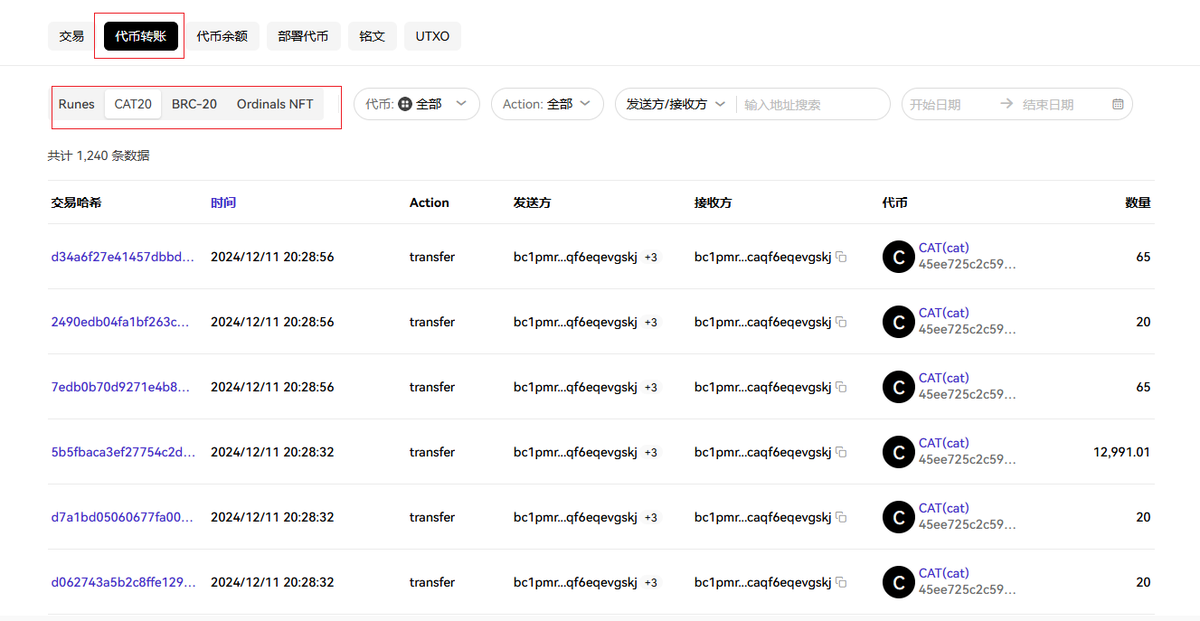The height and width of the screenshot is (621, 1200).
Task: Open the 铭文 tab
Action: pyautogui.click(x=372, y=37)
